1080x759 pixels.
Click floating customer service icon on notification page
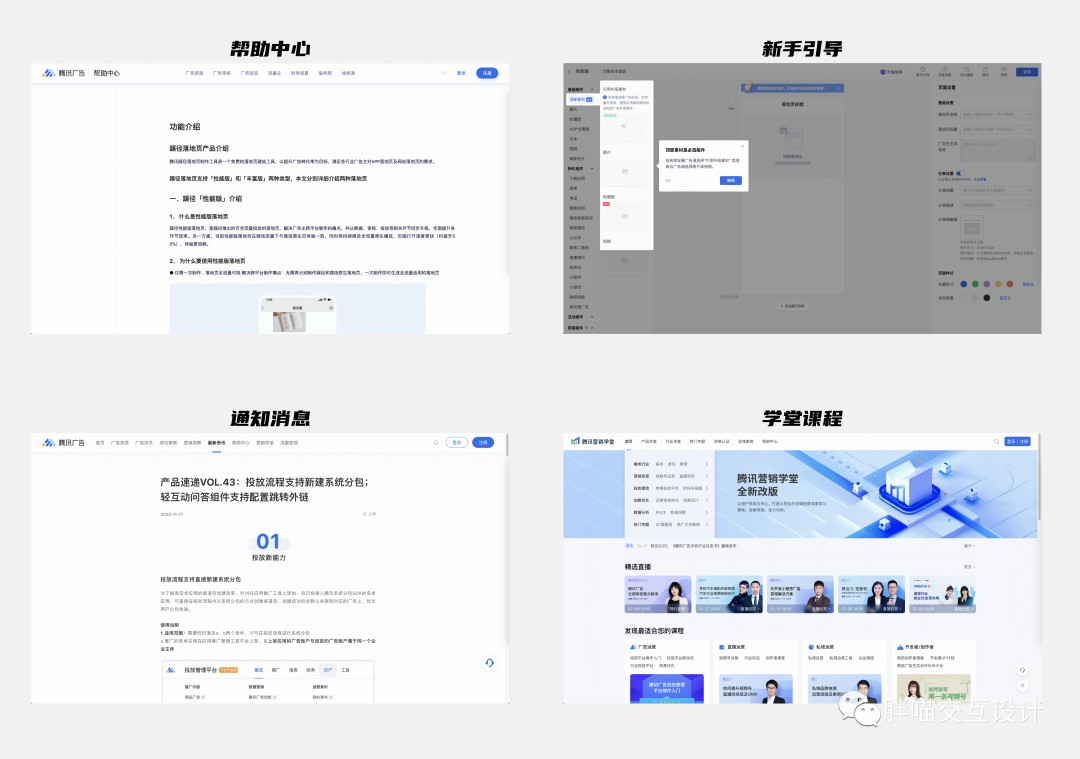tap(489, 662)
